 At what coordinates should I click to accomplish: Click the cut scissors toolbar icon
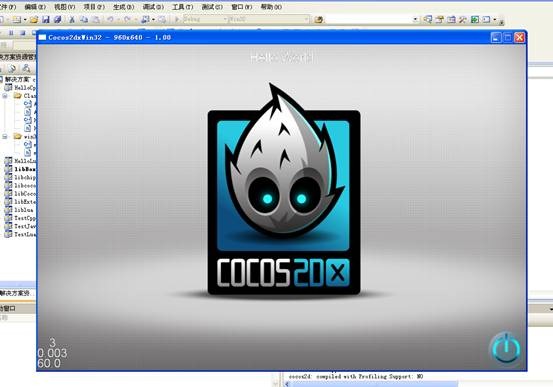click(x=72, y=19)
